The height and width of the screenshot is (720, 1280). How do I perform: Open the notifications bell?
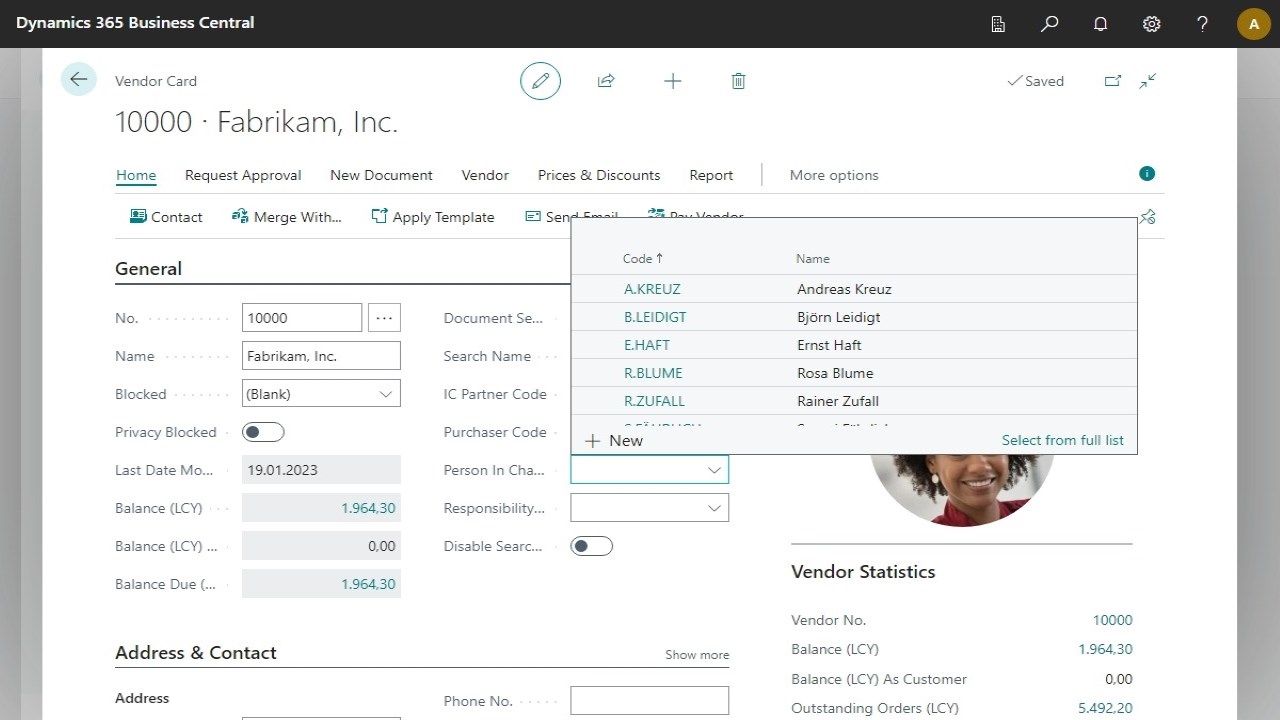tap(1100, 23)
